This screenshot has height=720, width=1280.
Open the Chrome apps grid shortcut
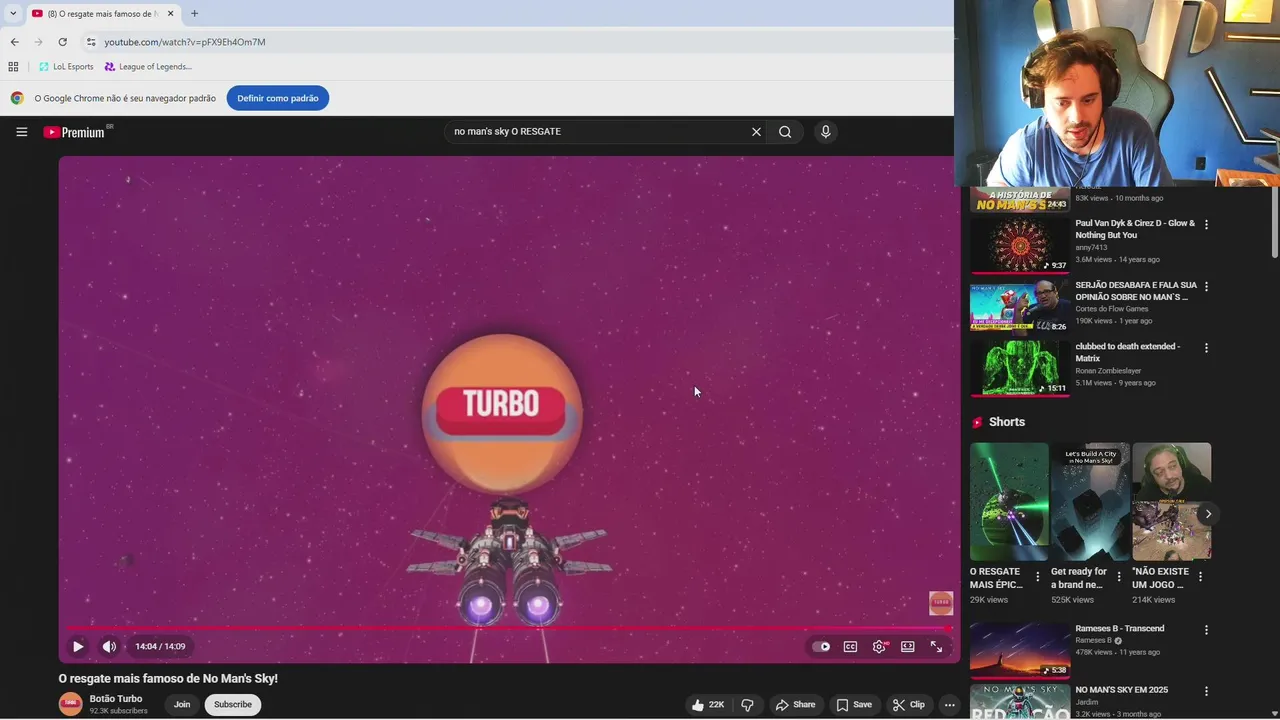point(13,67)
